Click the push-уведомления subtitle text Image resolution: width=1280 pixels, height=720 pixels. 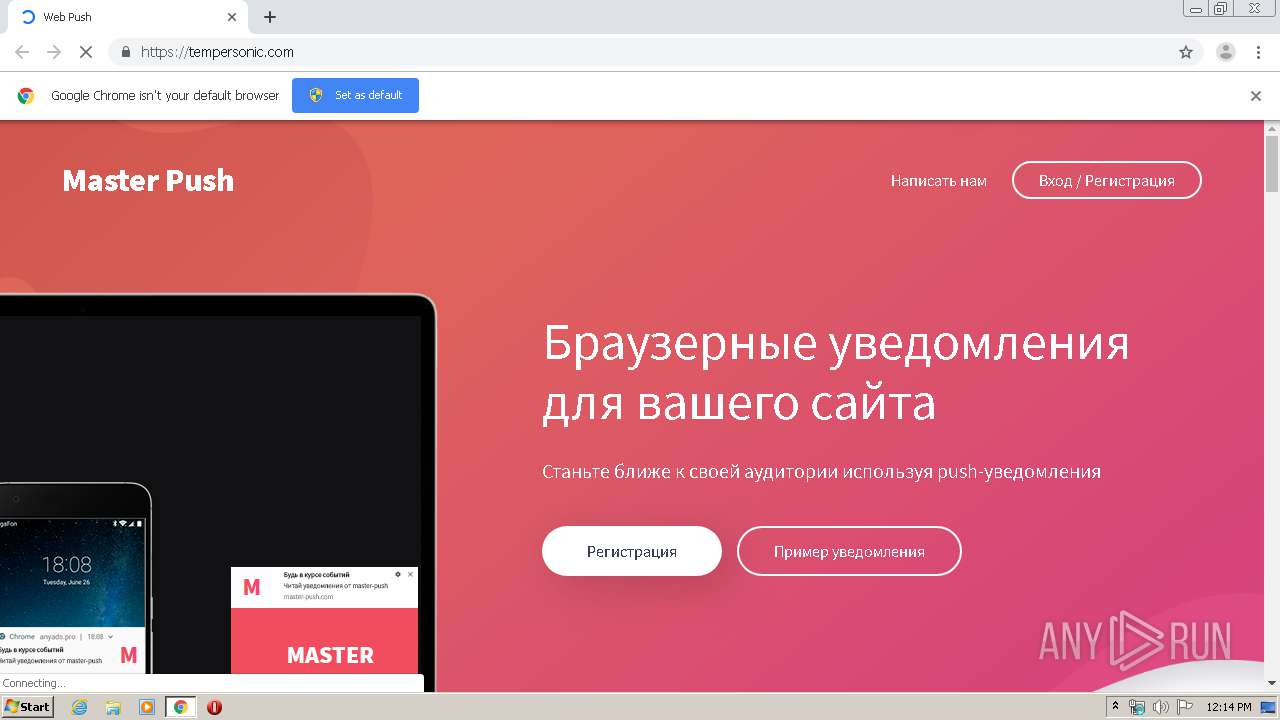click(x=821, y=471)
